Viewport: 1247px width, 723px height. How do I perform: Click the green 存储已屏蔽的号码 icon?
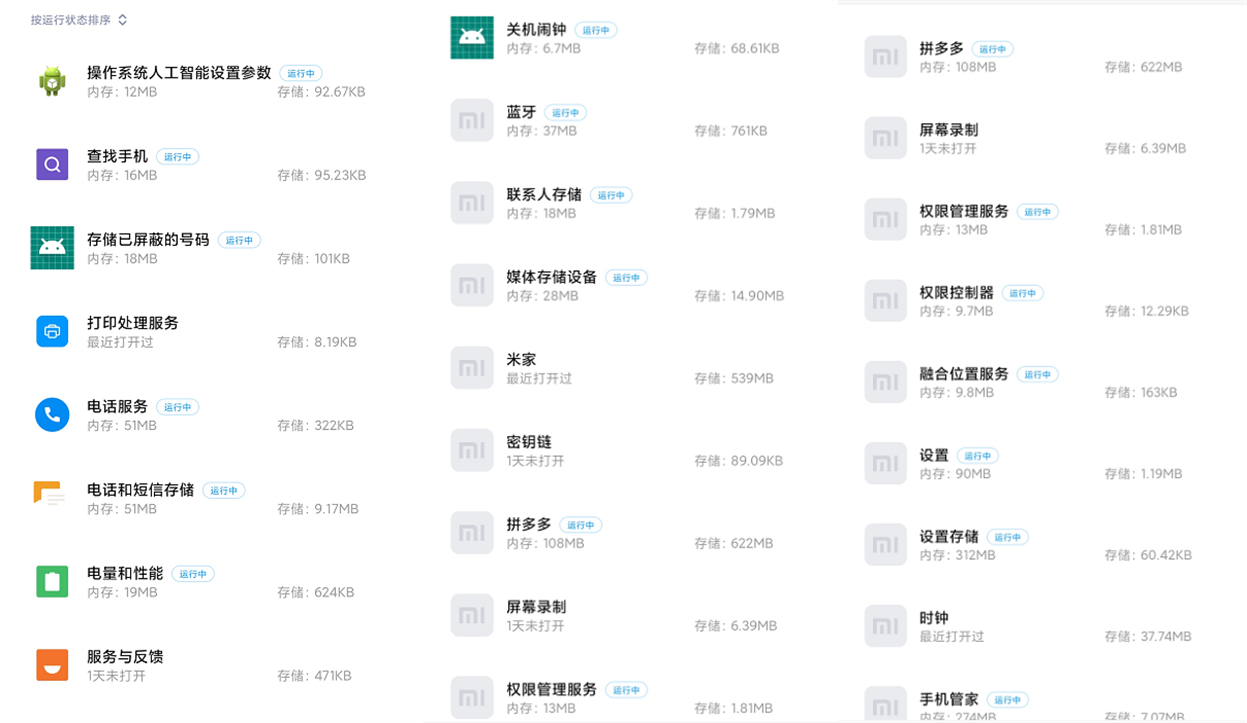[52, 248]
